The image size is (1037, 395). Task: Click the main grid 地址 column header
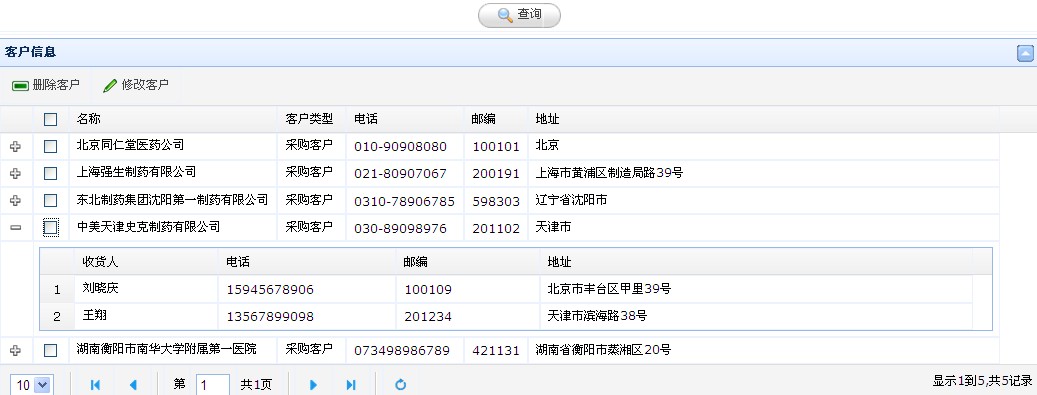click(763, 119)
